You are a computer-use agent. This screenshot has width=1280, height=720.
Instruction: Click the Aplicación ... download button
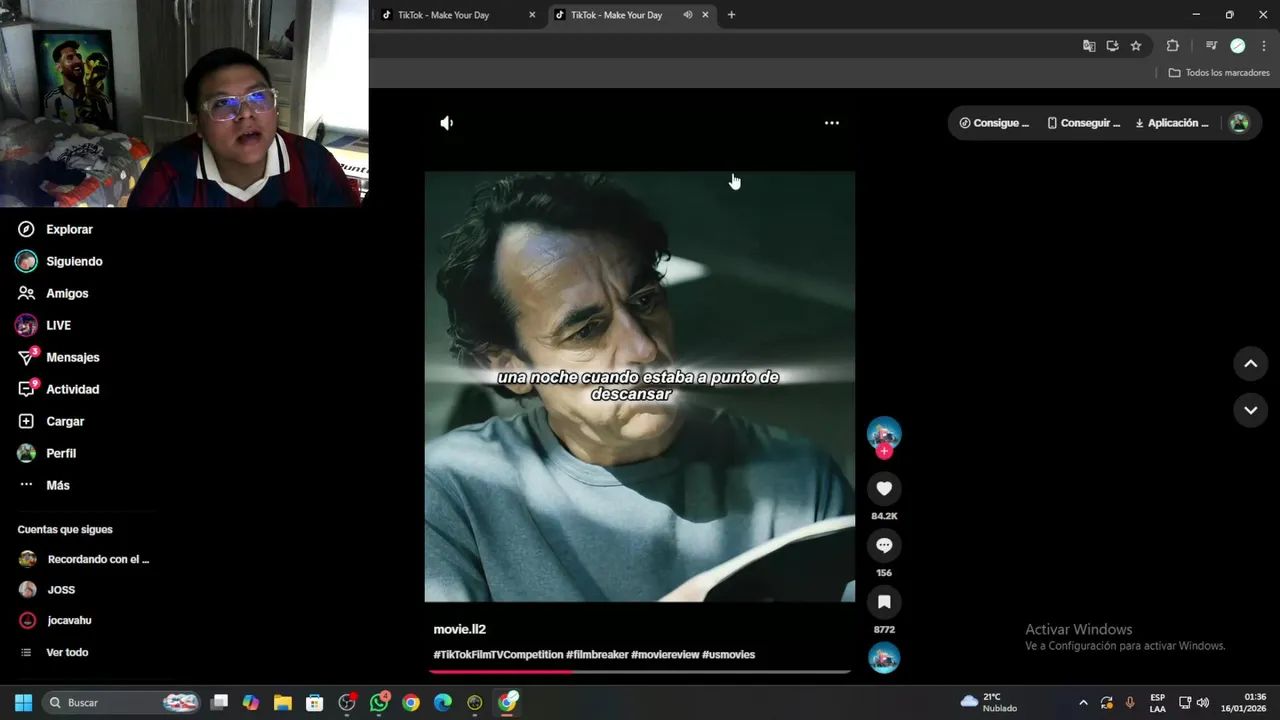click(1172, 123)
